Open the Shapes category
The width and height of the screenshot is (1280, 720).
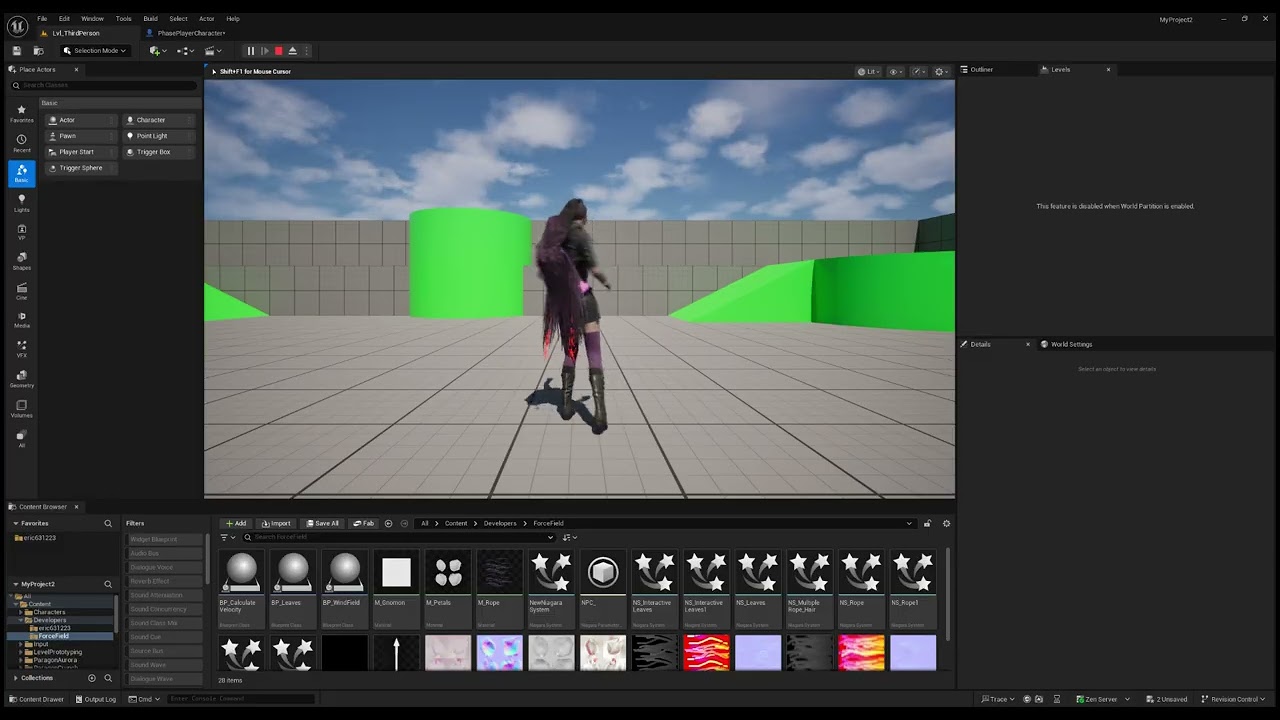click(21, 262)
